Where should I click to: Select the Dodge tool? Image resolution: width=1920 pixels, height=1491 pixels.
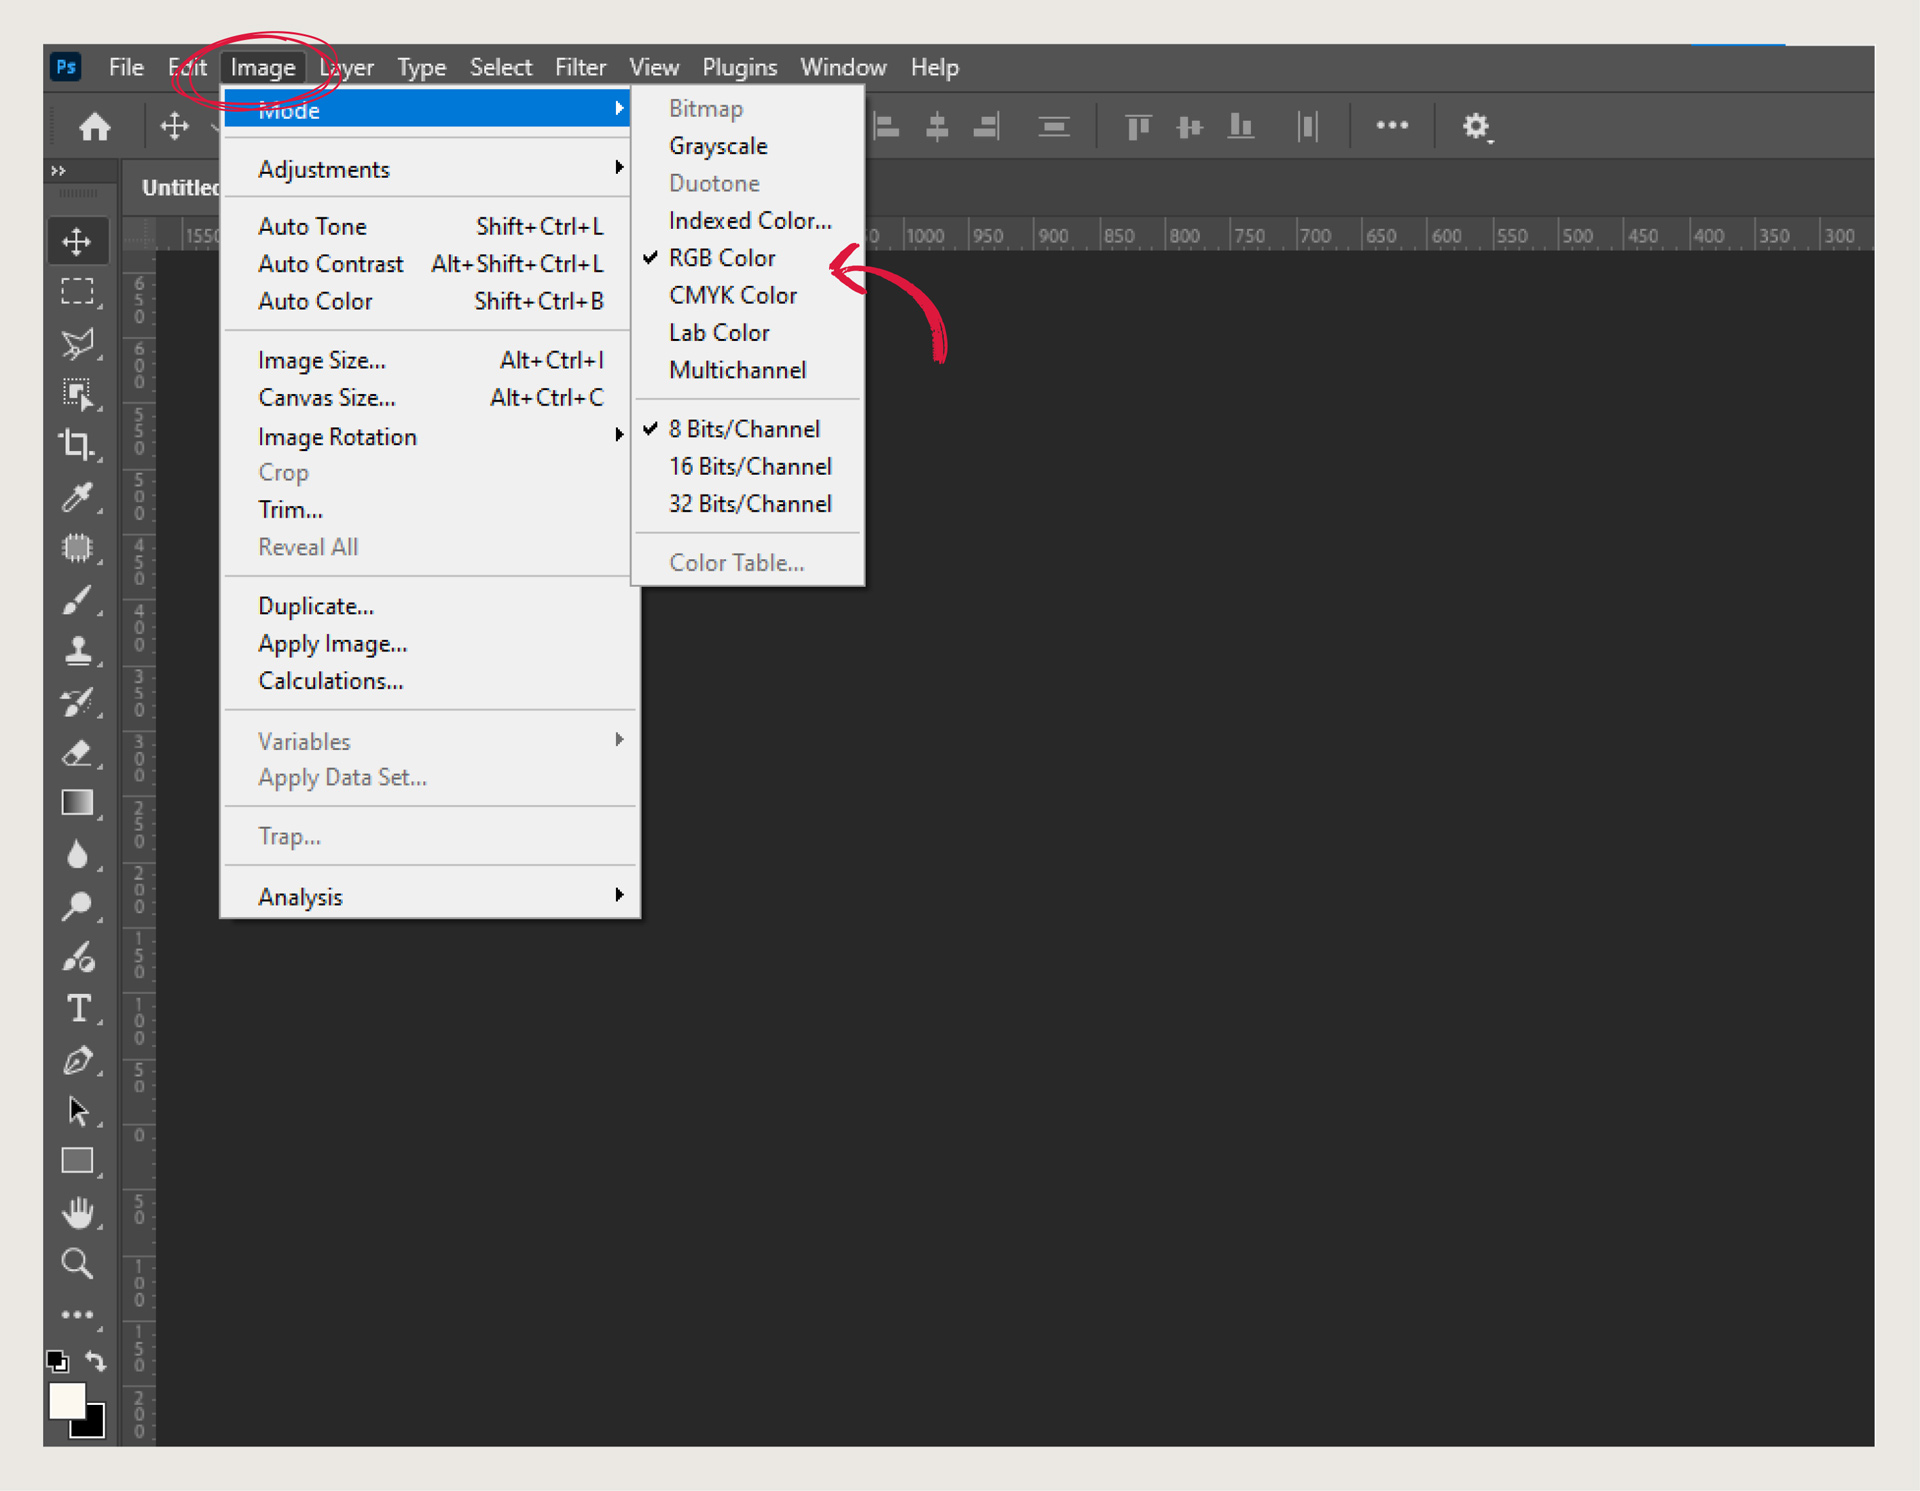77,906
